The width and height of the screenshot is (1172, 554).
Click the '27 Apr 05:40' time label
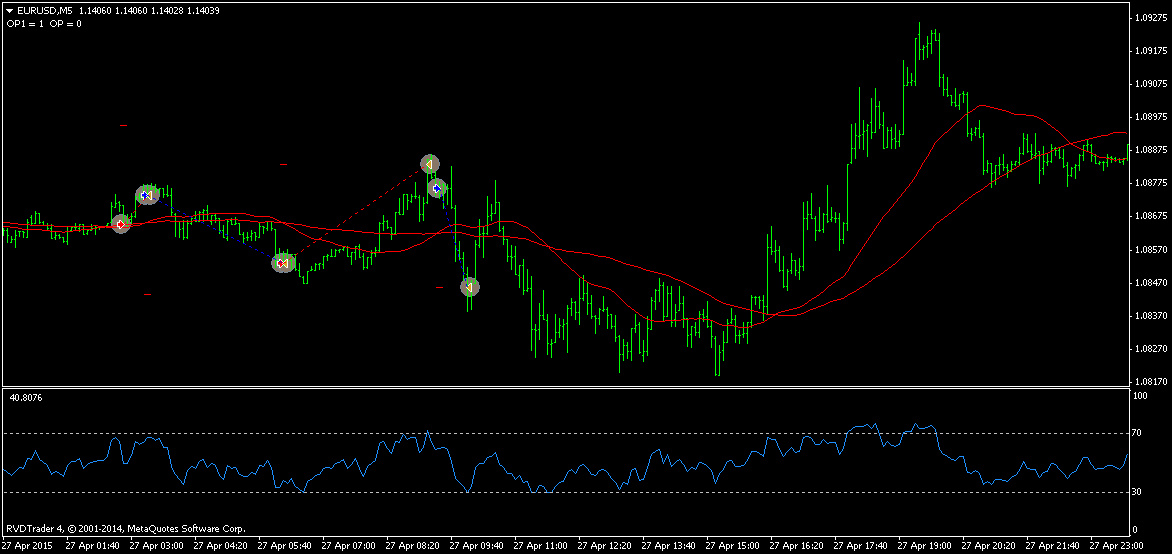coord(285,545)
